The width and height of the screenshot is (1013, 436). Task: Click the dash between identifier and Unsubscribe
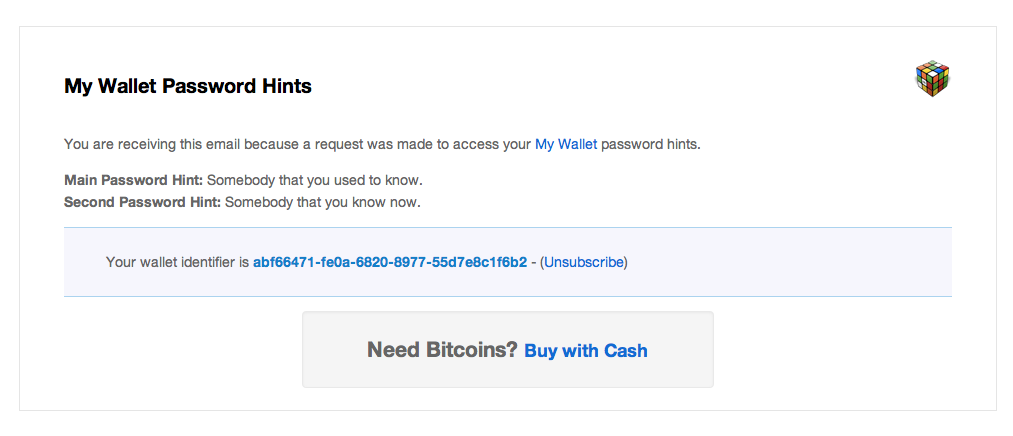point(534,262)
